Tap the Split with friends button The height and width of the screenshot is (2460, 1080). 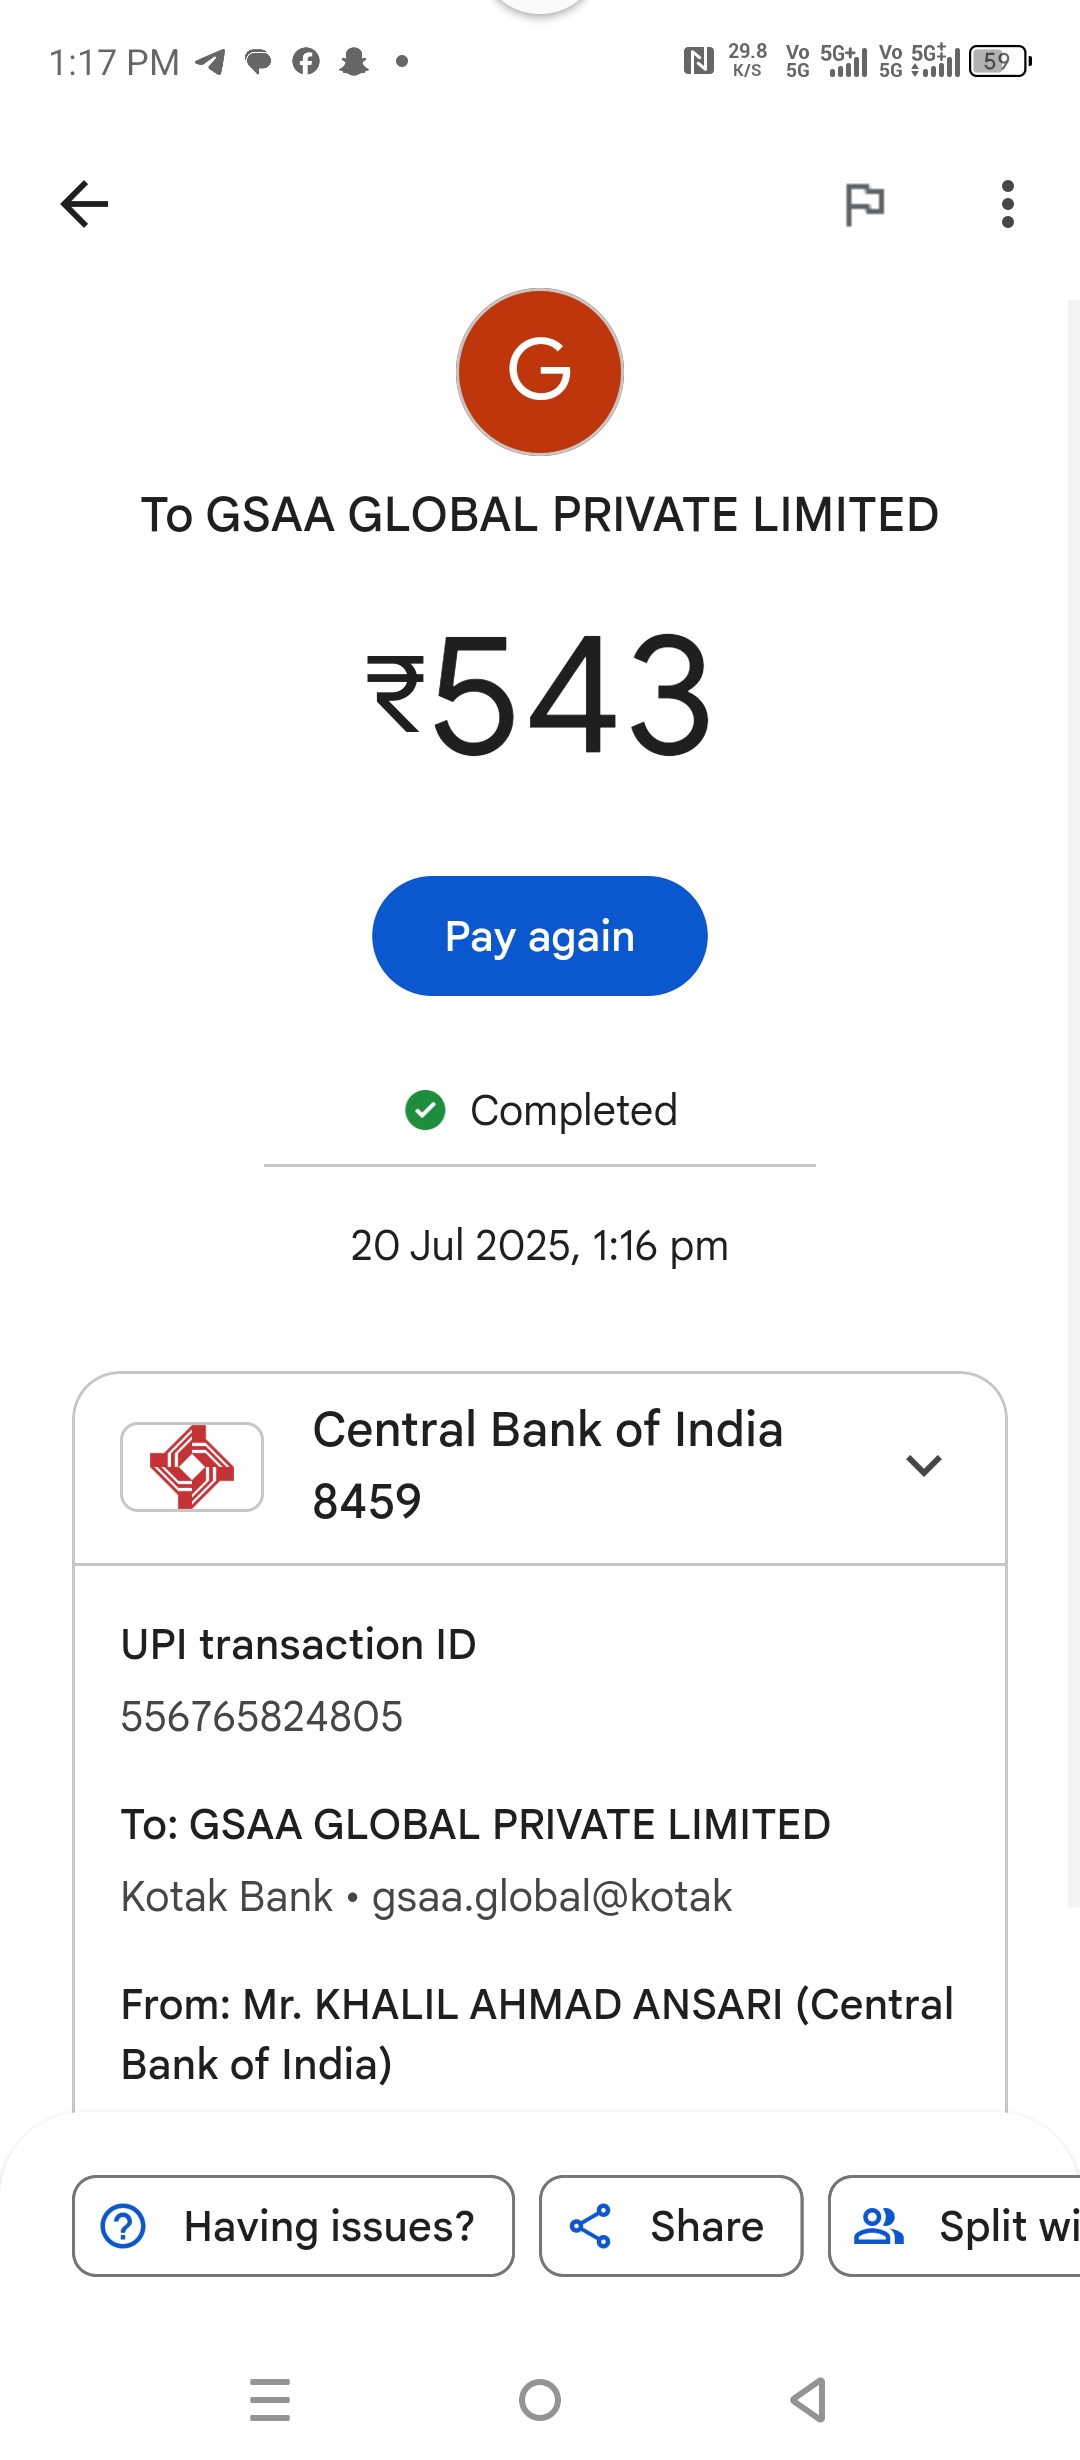(x=955, y=2226)
